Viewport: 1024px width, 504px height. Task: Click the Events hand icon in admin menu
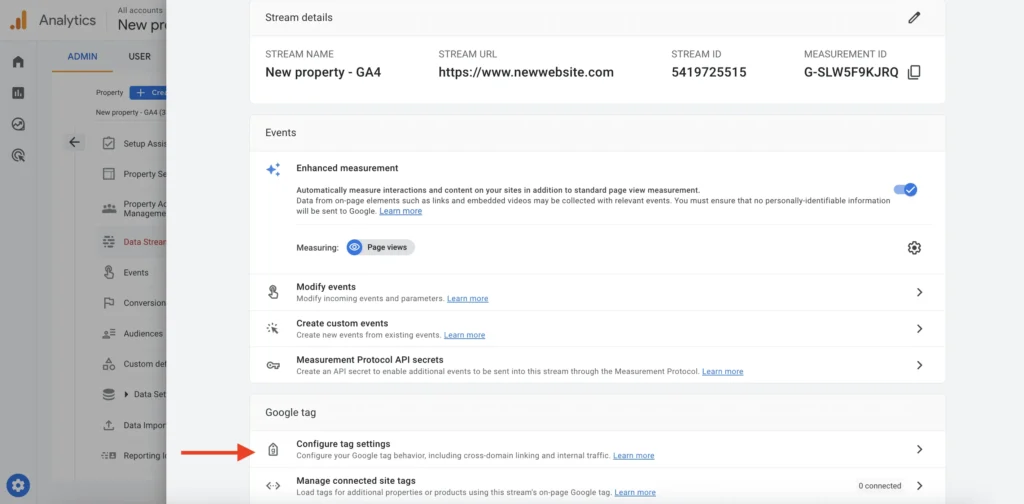(x=109, y=273)
